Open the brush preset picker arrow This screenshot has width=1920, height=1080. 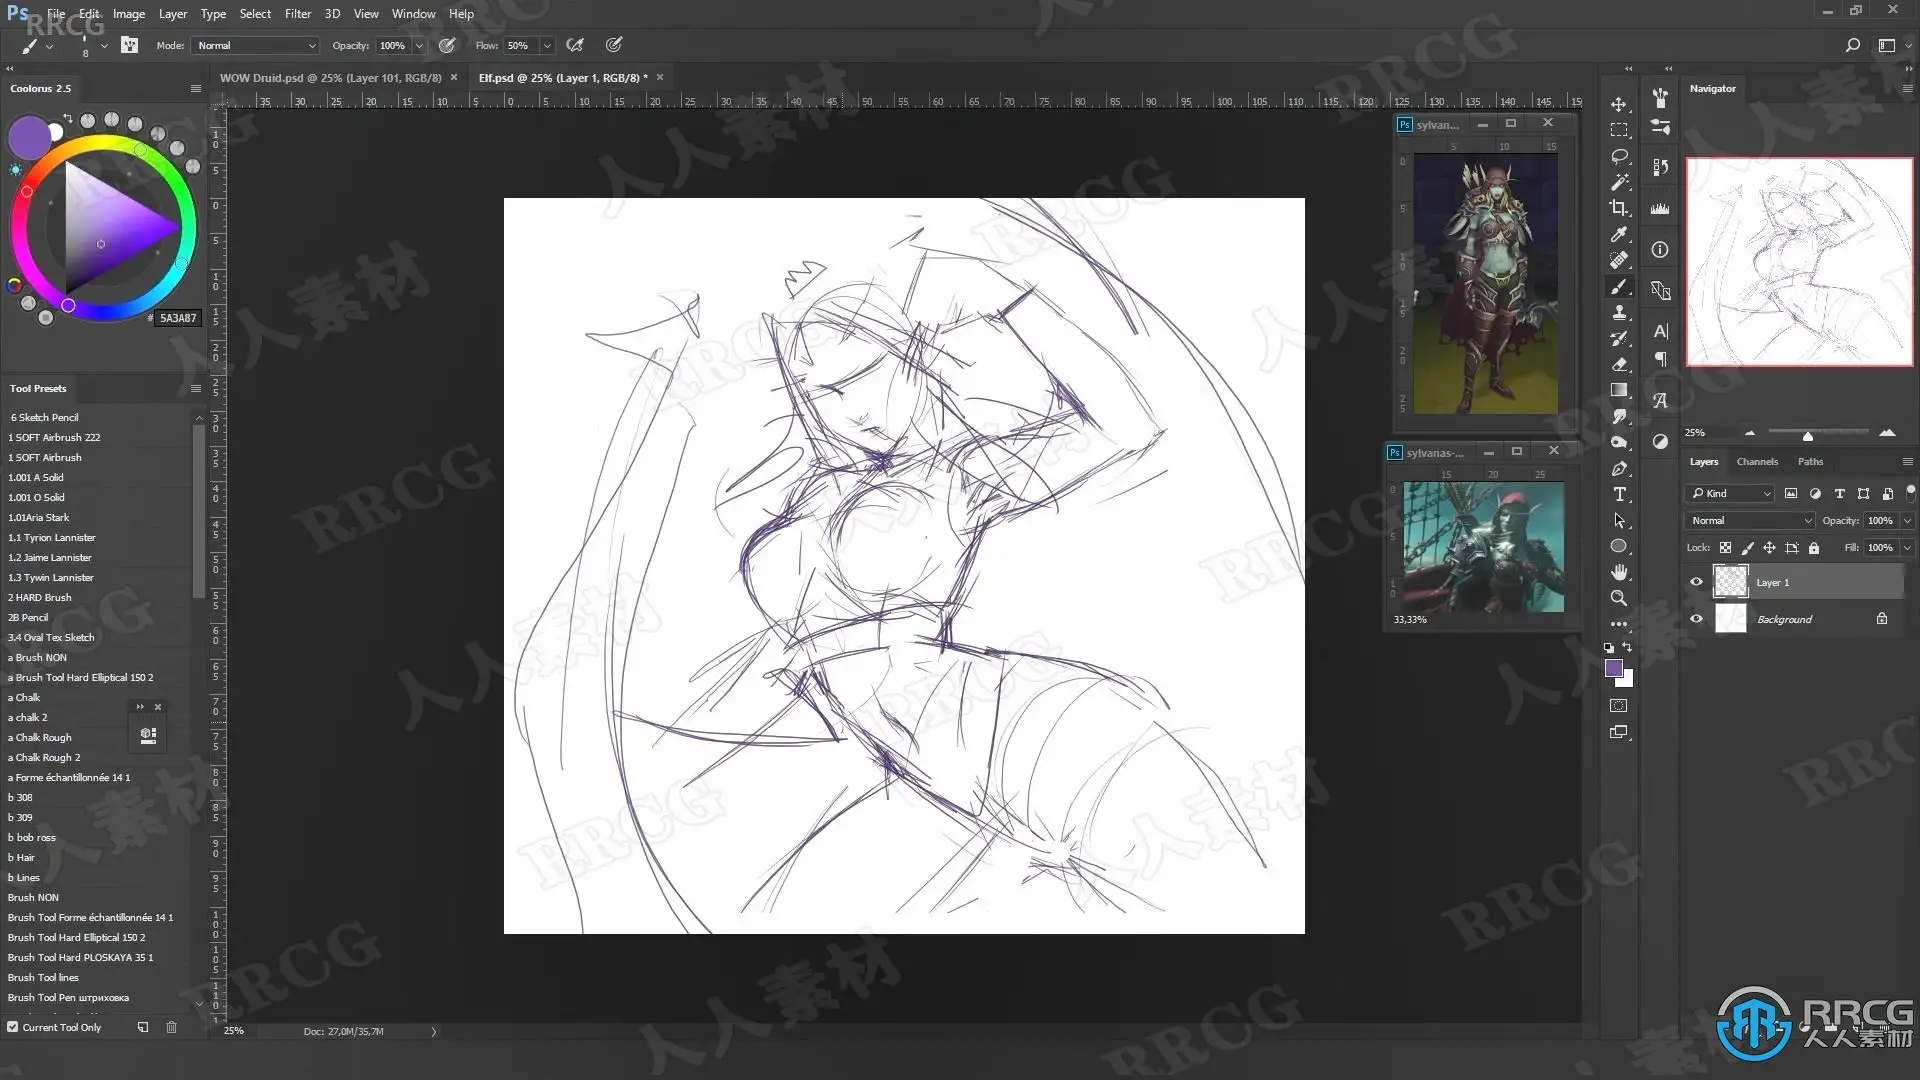(x=104, y=46)
